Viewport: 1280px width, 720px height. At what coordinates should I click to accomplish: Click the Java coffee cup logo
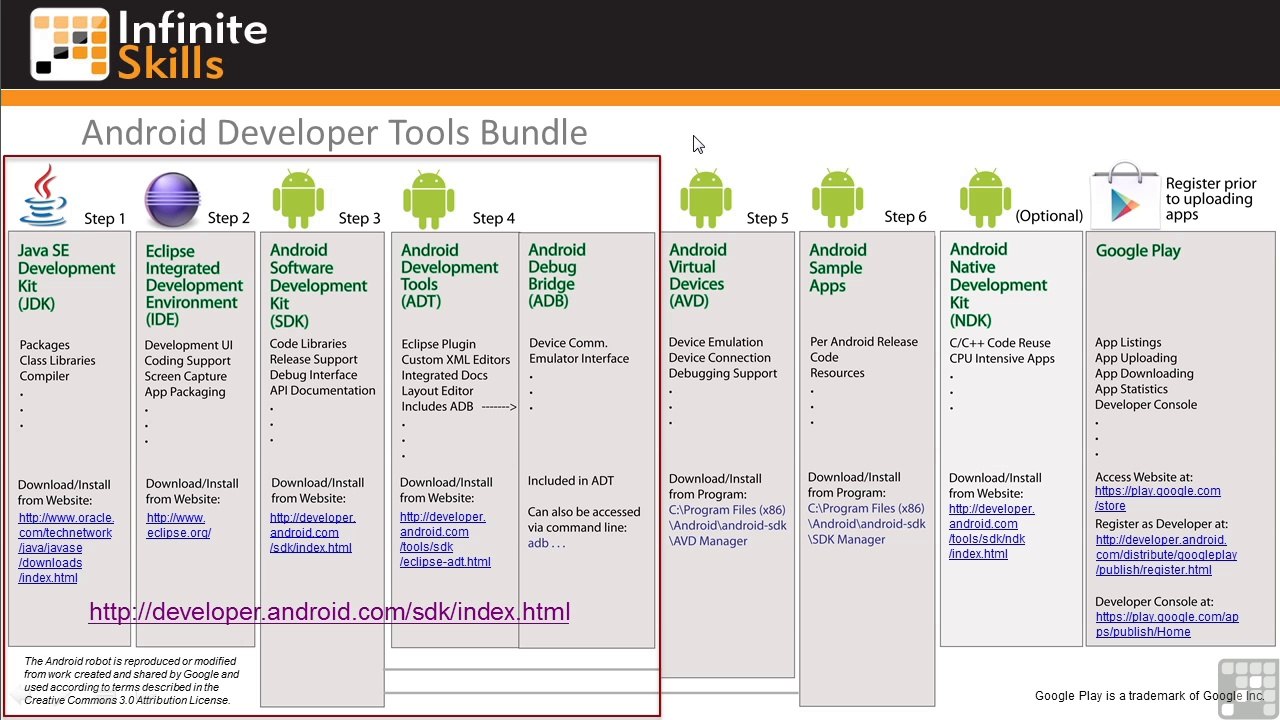pyautogui.click(x=45, y=197)
